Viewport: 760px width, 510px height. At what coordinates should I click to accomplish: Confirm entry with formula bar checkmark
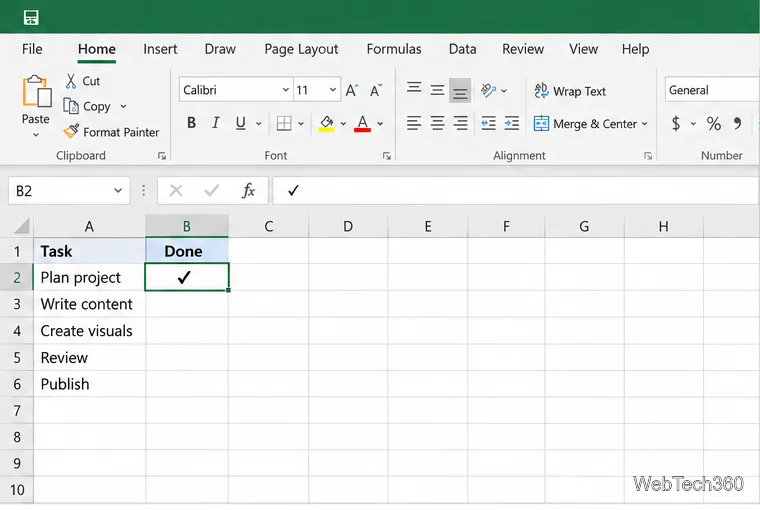click(212, 191)
